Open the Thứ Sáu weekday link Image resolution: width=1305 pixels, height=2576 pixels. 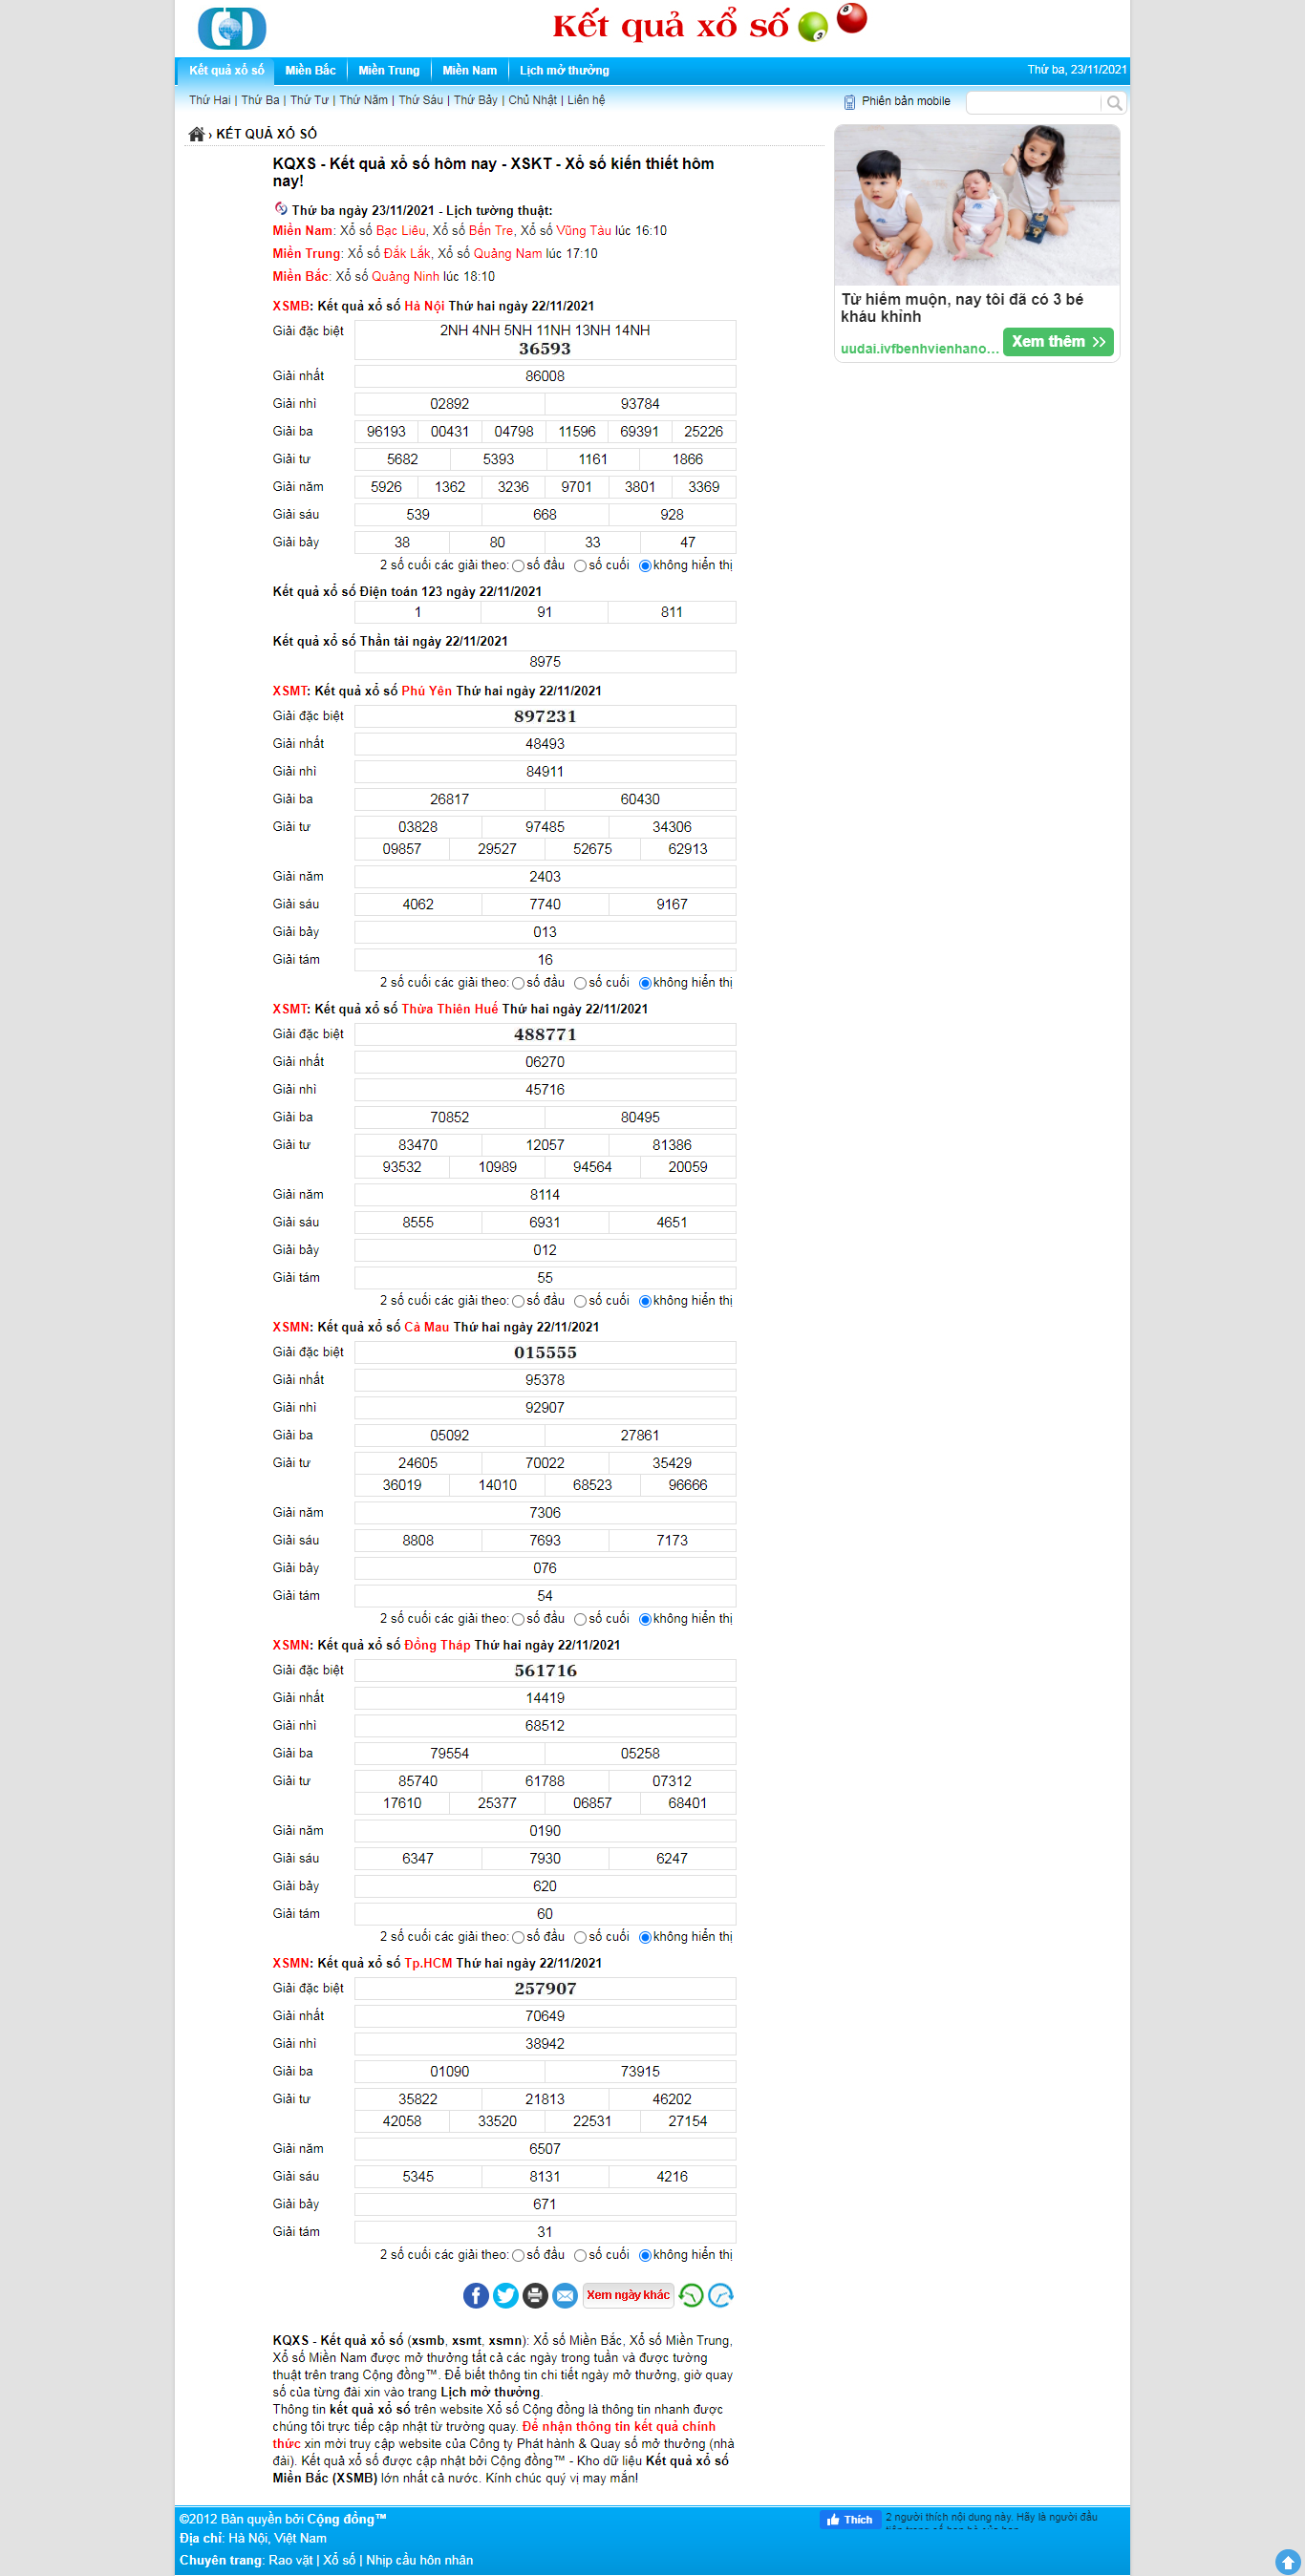[420, 100]
